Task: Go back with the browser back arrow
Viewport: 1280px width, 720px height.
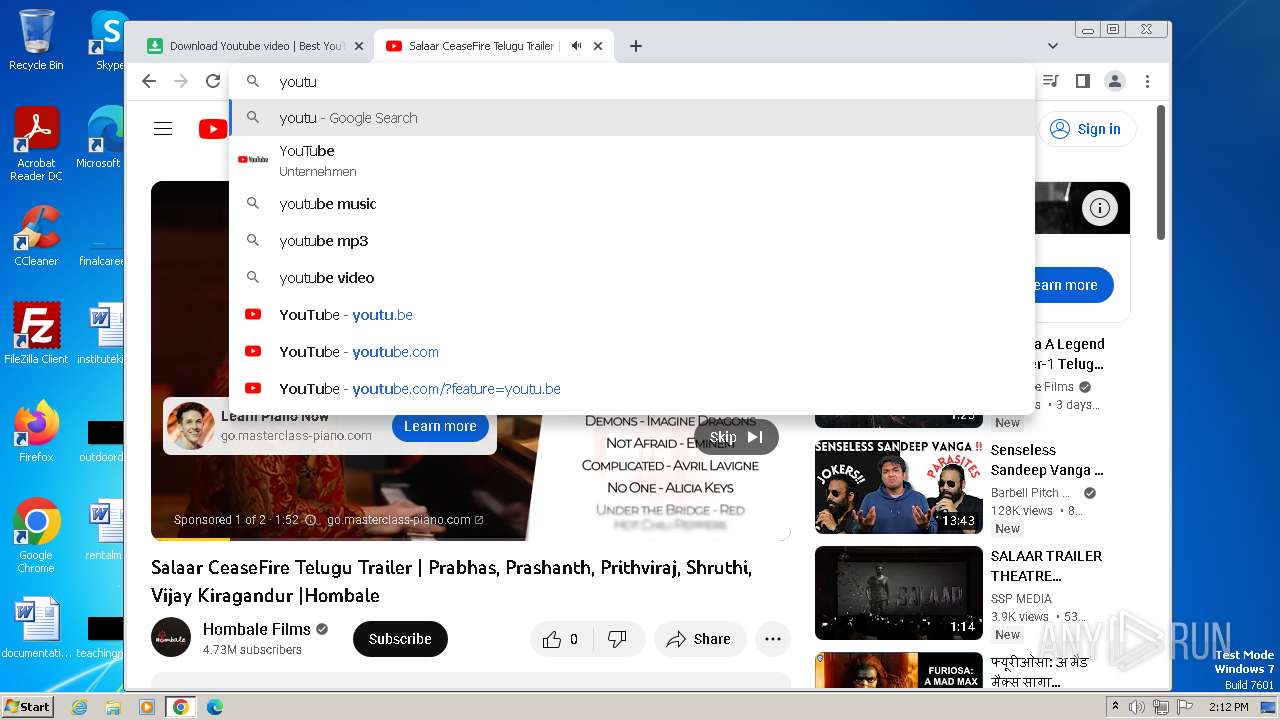Action: [x=149, y=82]
